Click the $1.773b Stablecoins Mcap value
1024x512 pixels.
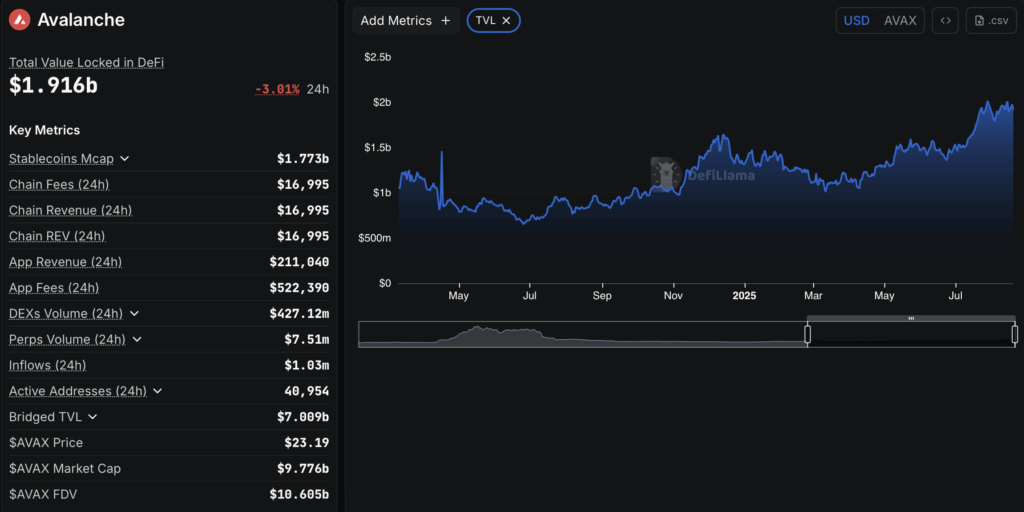click(302, 159)
